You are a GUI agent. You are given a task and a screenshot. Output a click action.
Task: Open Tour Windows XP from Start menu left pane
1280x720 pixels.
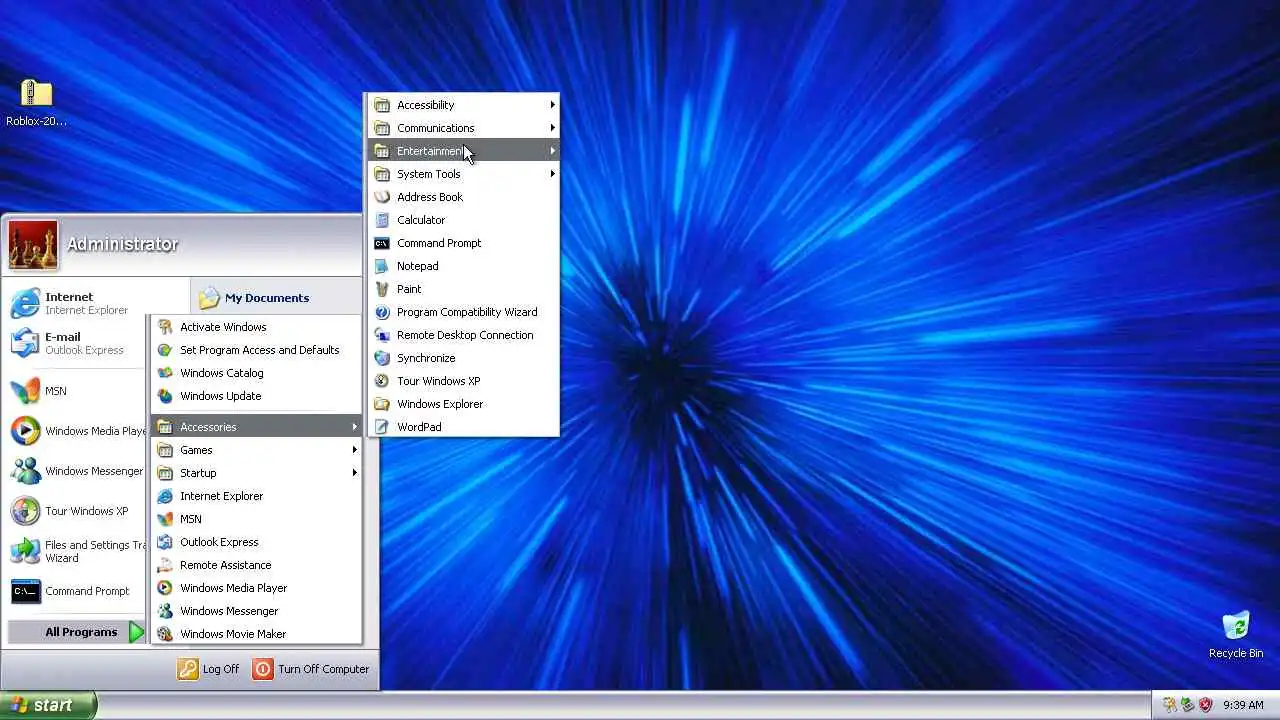coord(78,511)
